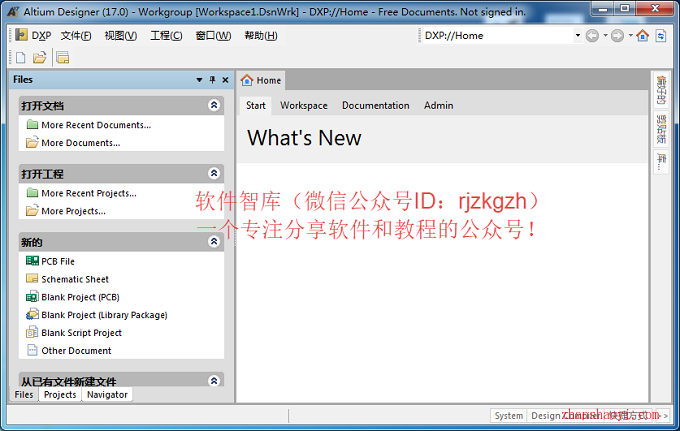Create a new Schematic Sheet
The image size is (680, 431).
tap(75, 279)
